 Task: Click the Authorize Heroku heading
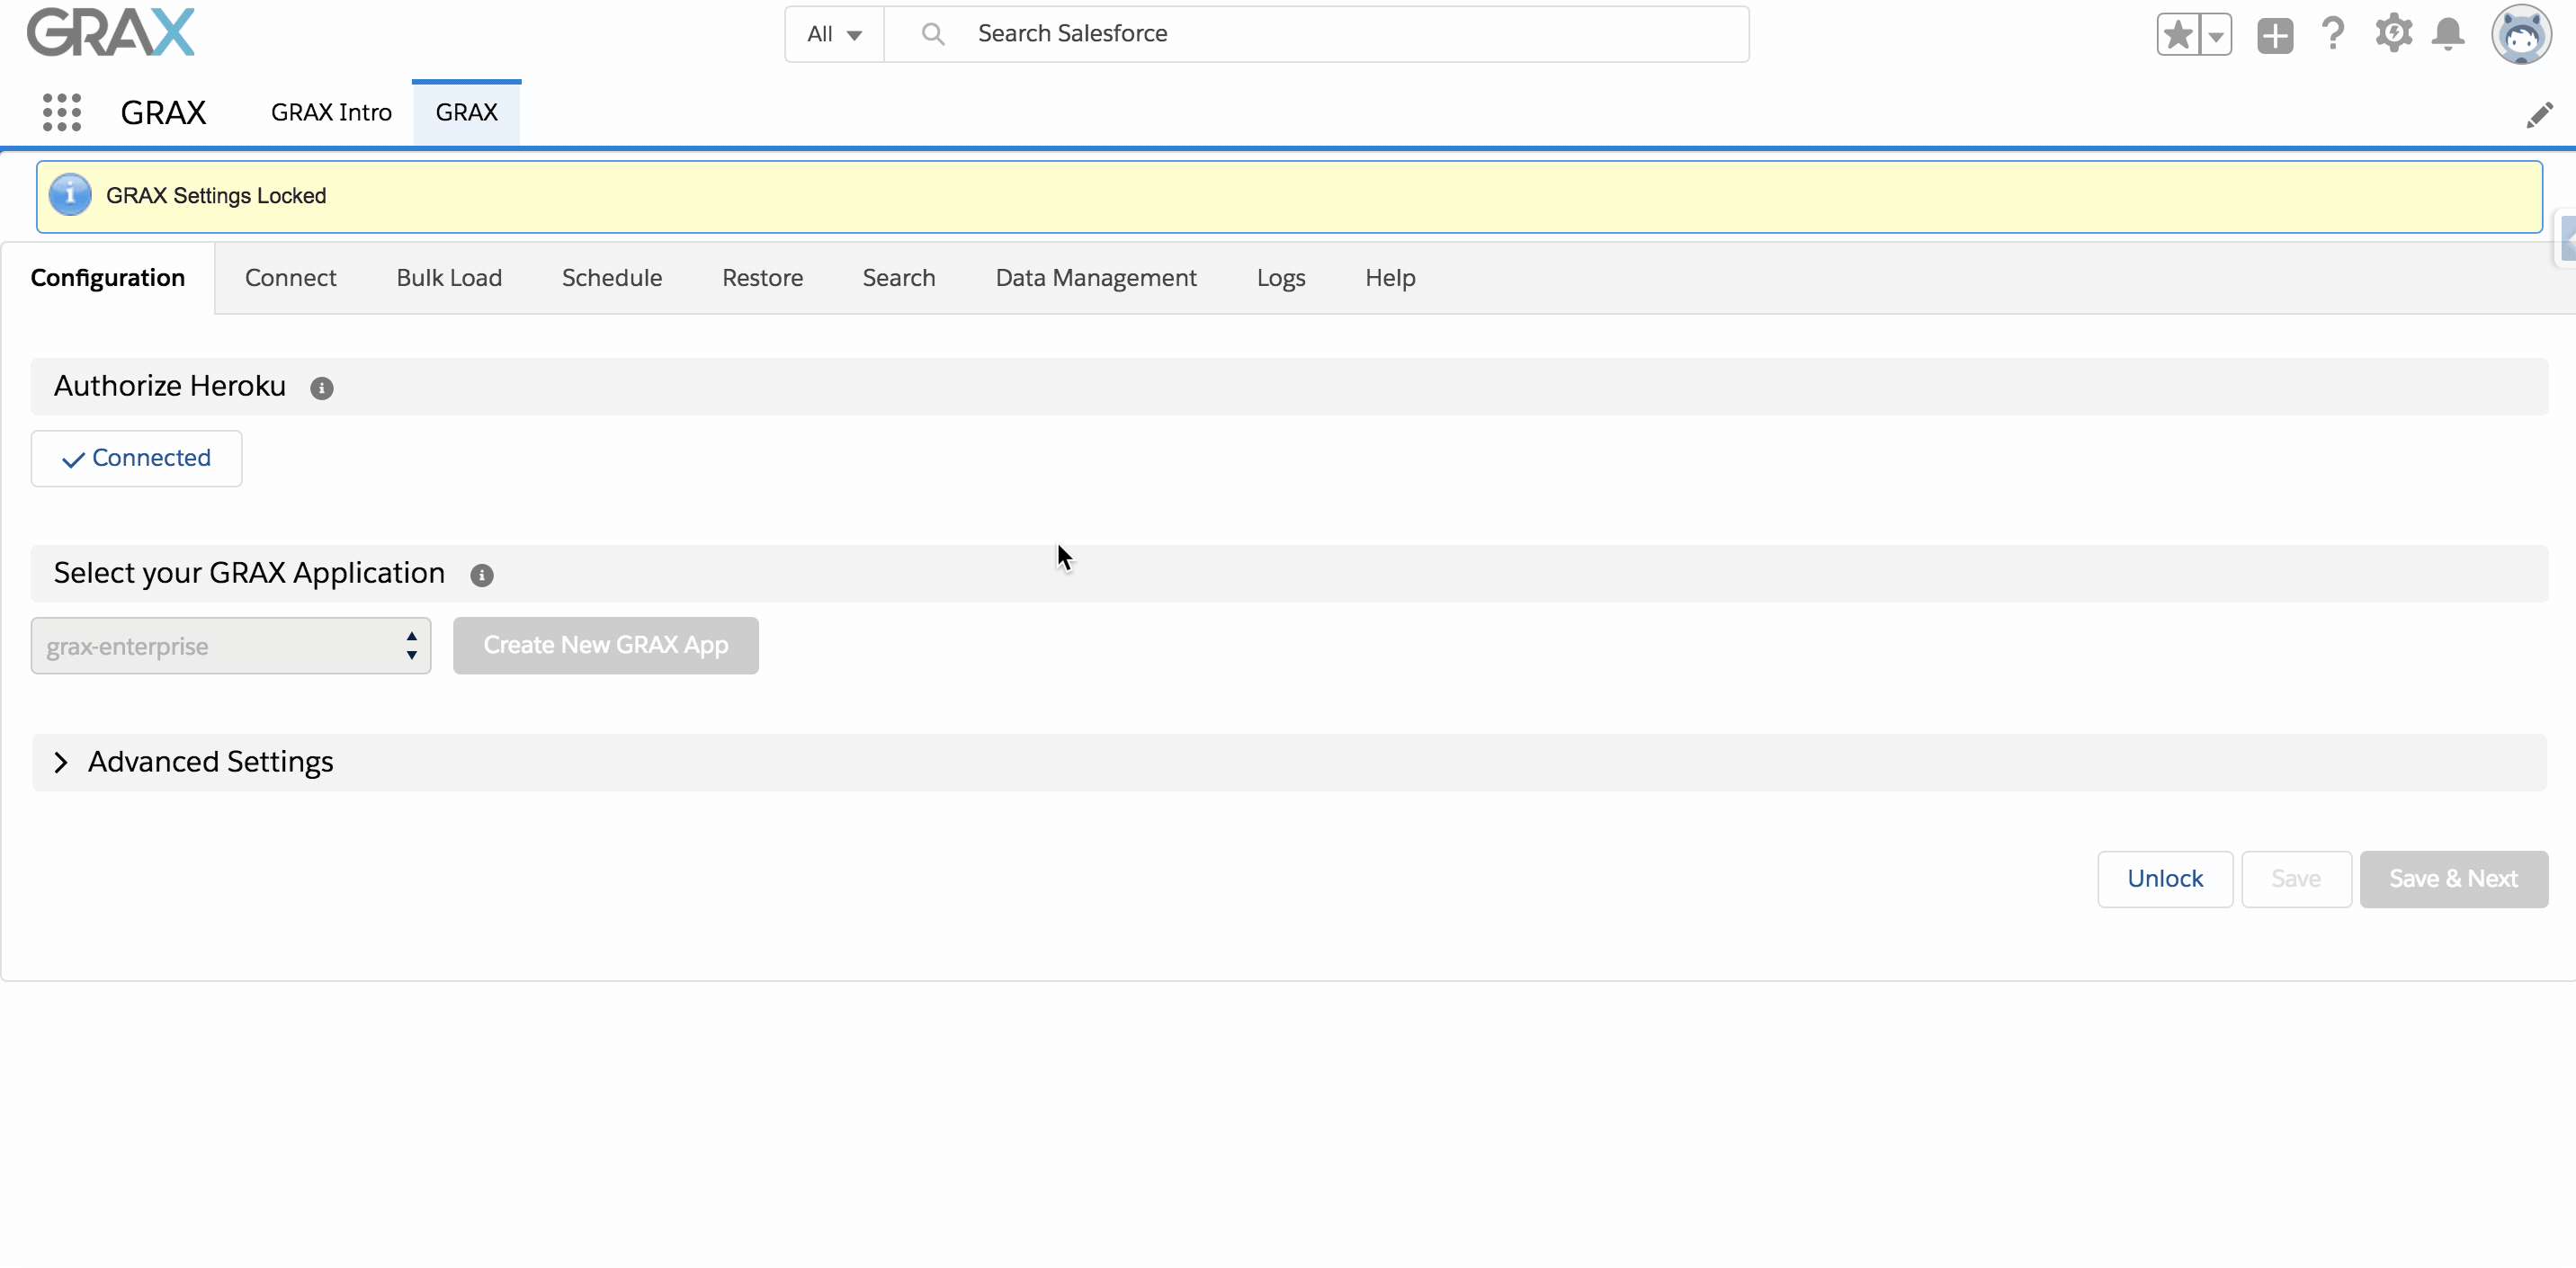tap(170, 386)
